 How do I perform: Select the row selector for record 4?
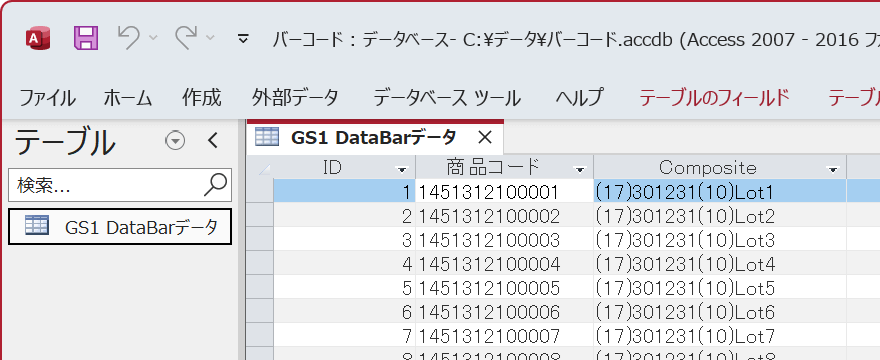pos(260,263)
